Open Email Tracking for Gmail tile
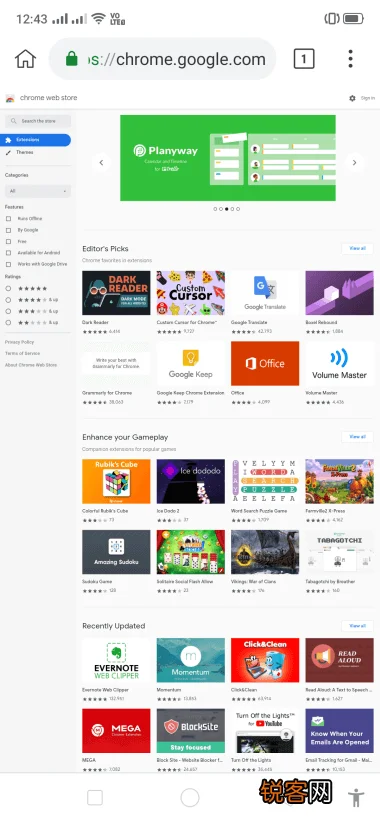This screenshot has height=823, width=380. (340, 731)
